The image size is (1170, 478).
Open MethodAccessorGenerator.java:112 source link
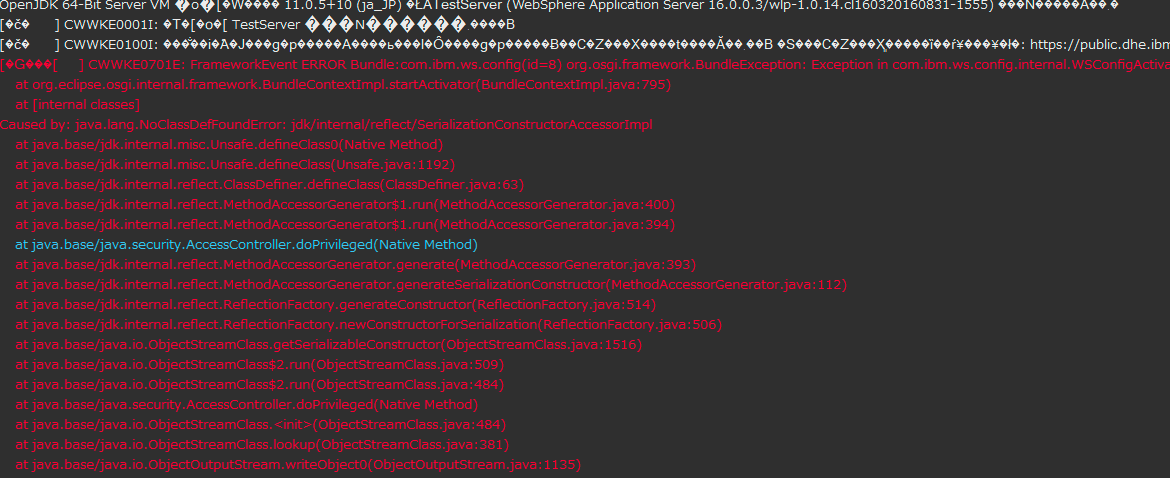pos(727,285)
